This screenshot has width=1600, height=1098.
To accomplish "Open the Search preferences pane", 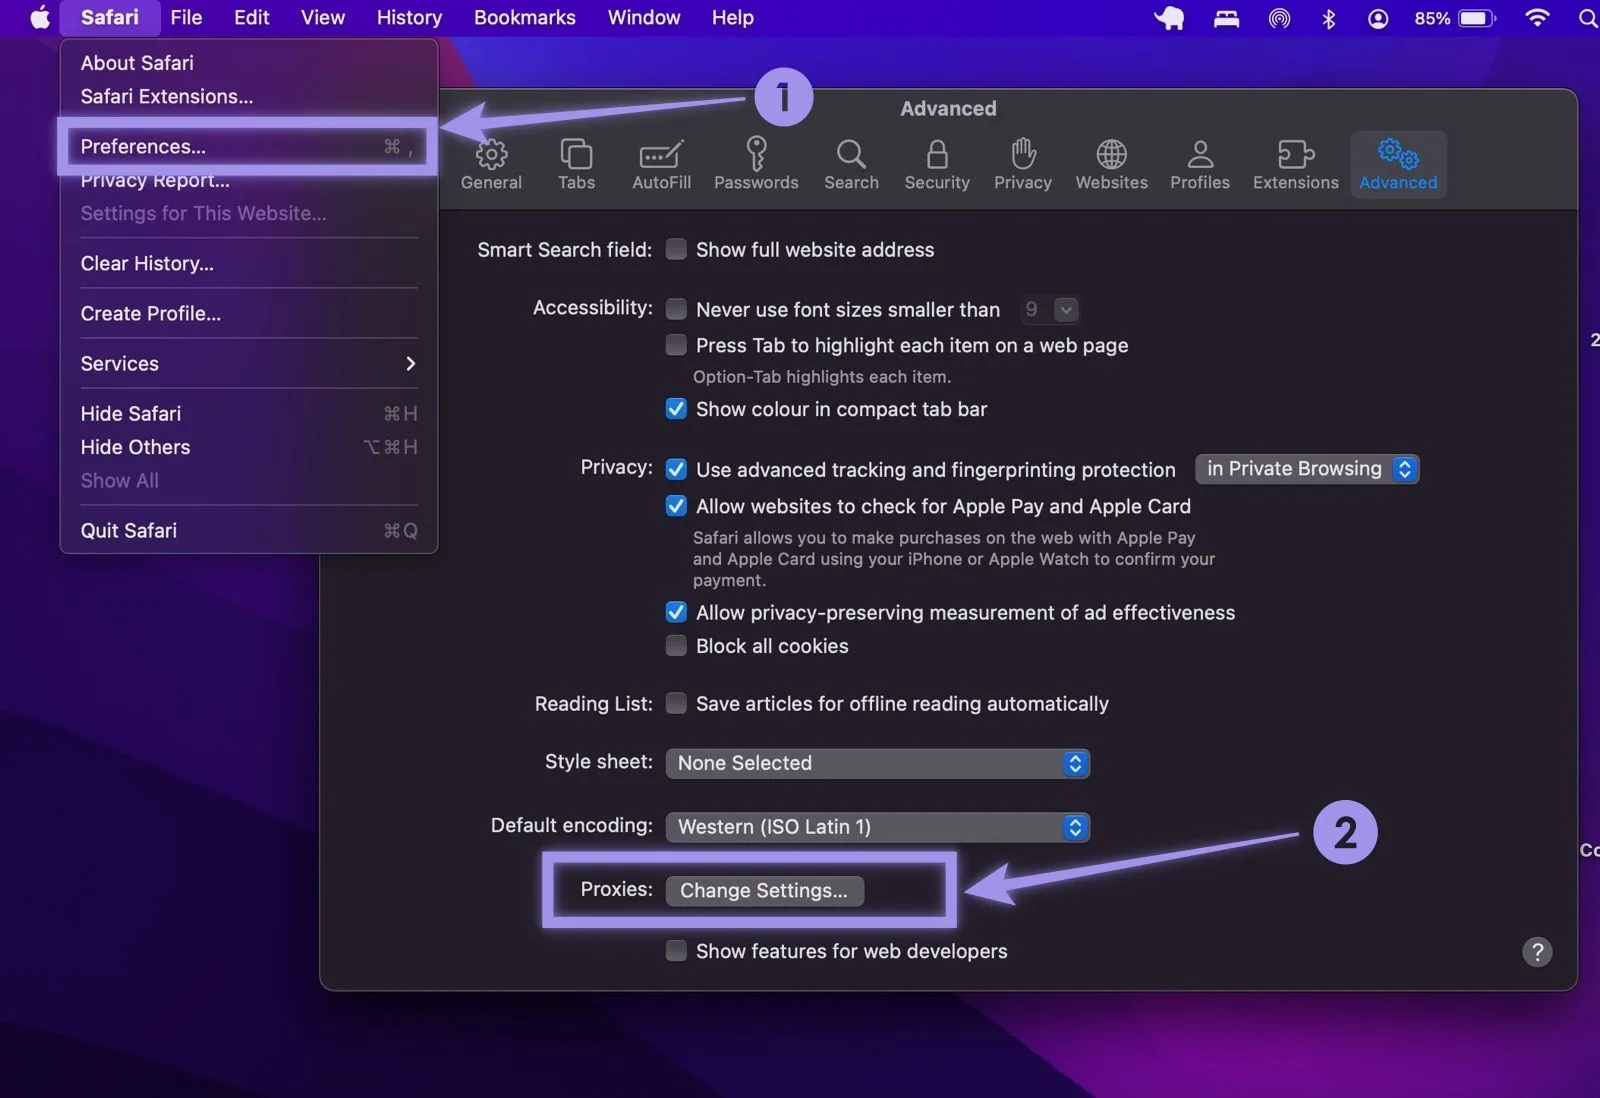I will coord(851,165).
